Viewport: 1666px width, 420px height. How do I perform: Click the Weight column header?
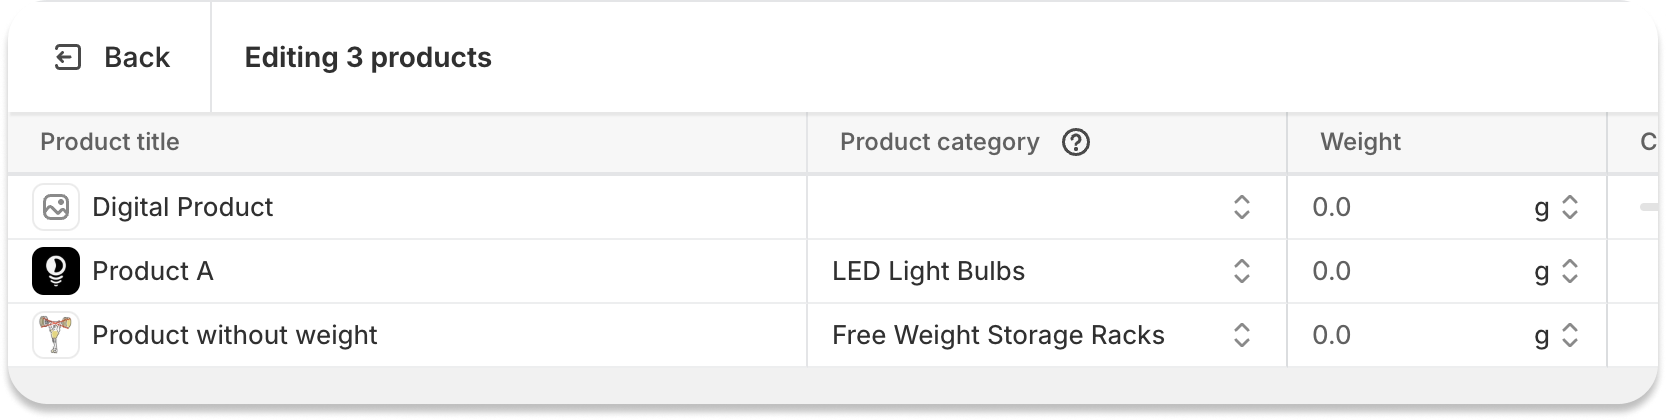[1360, 142]
